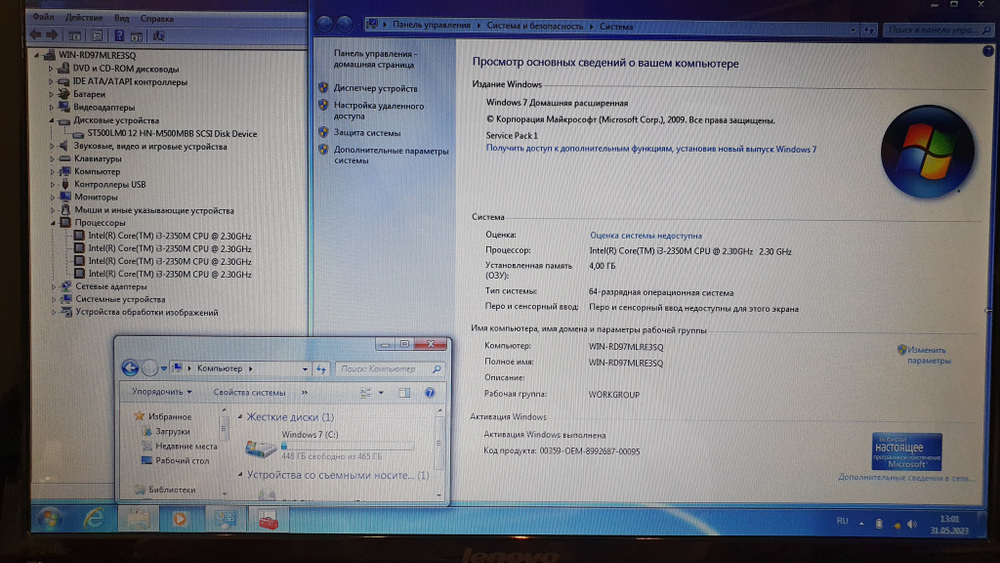Open the Справка menu in Device Manager
The width and height of the screenshot is (1000, 563).
pyautogui.click(x=157, y=18)
